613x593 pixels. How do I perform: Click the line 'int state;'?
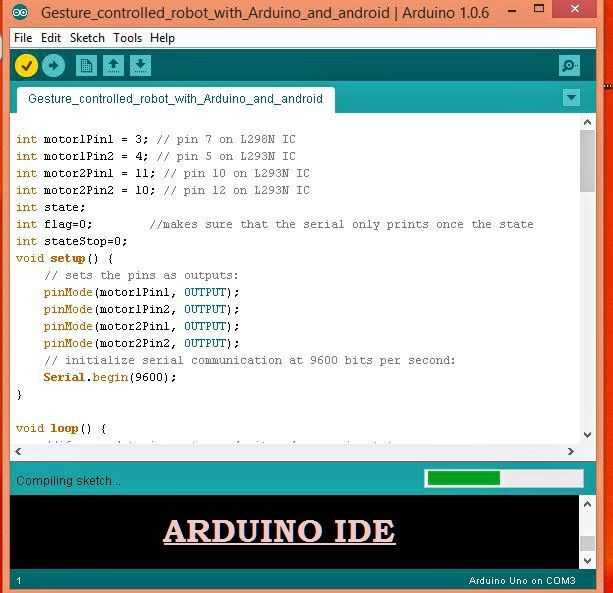(50, 207)
